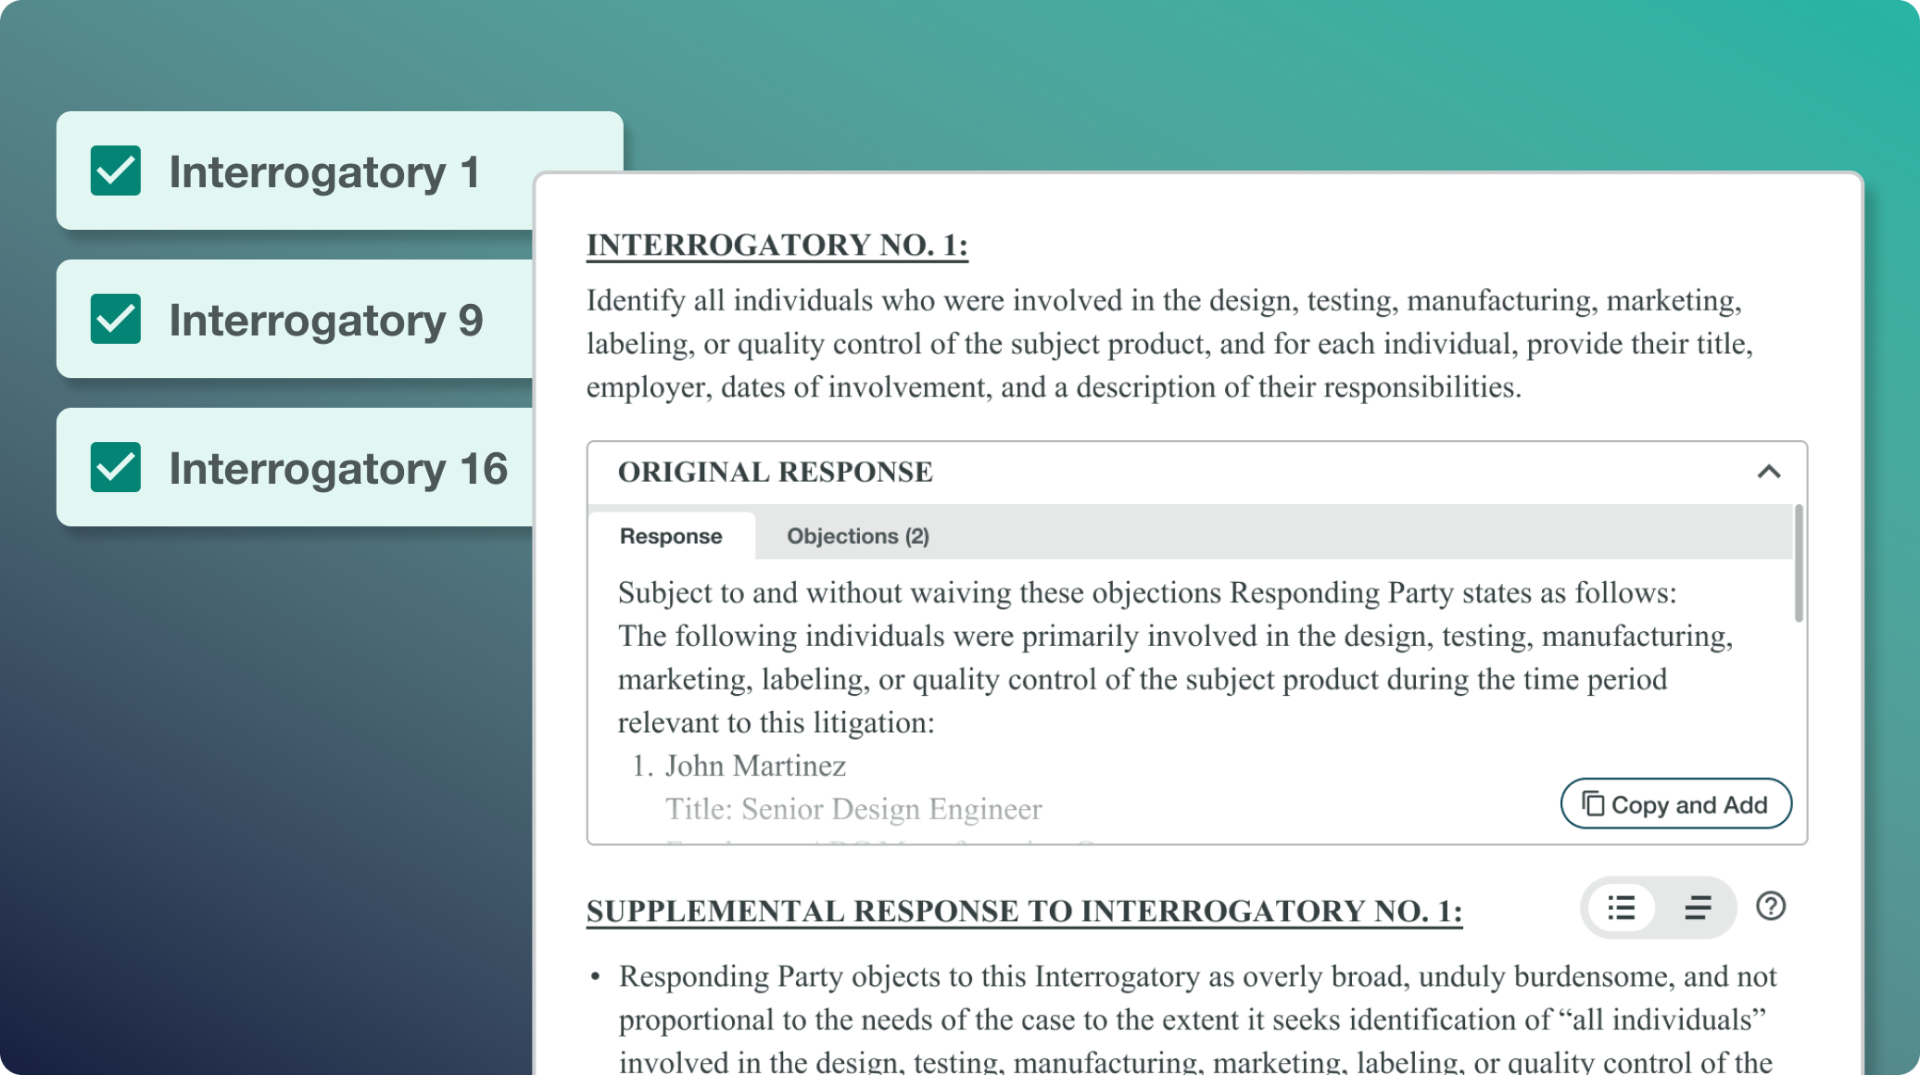
Task: Toggle the supplemental response view mode switch
Action: (1658, 908)
